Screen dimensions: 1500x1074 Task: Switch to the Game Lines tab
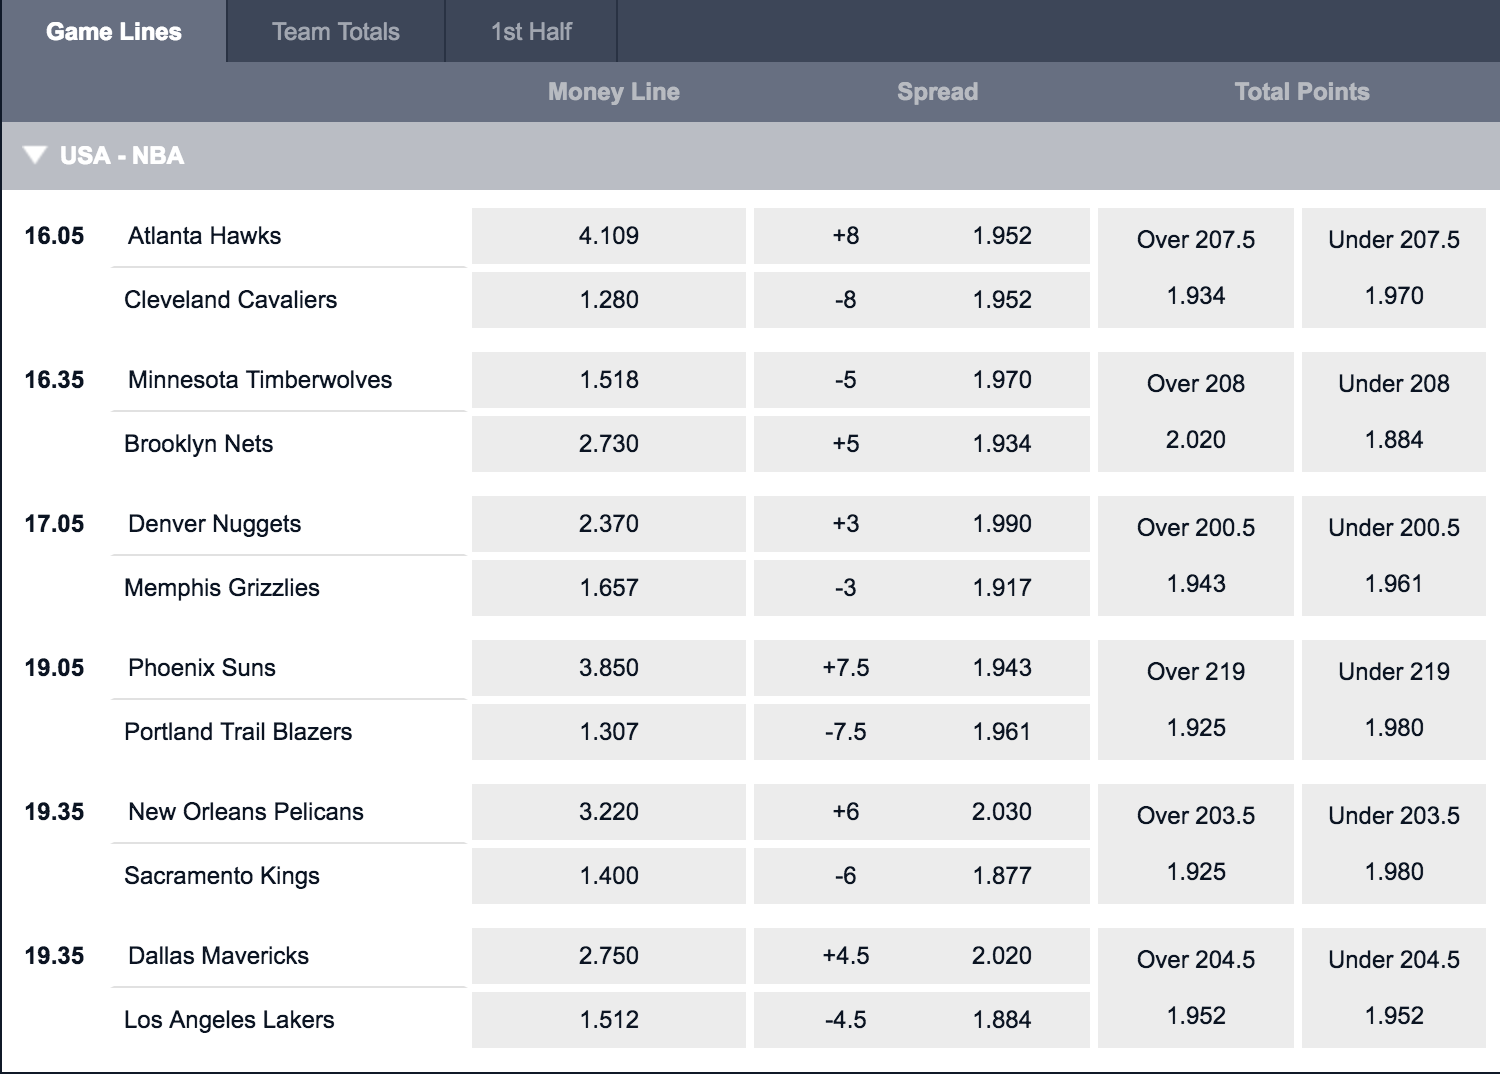(114, 31)
